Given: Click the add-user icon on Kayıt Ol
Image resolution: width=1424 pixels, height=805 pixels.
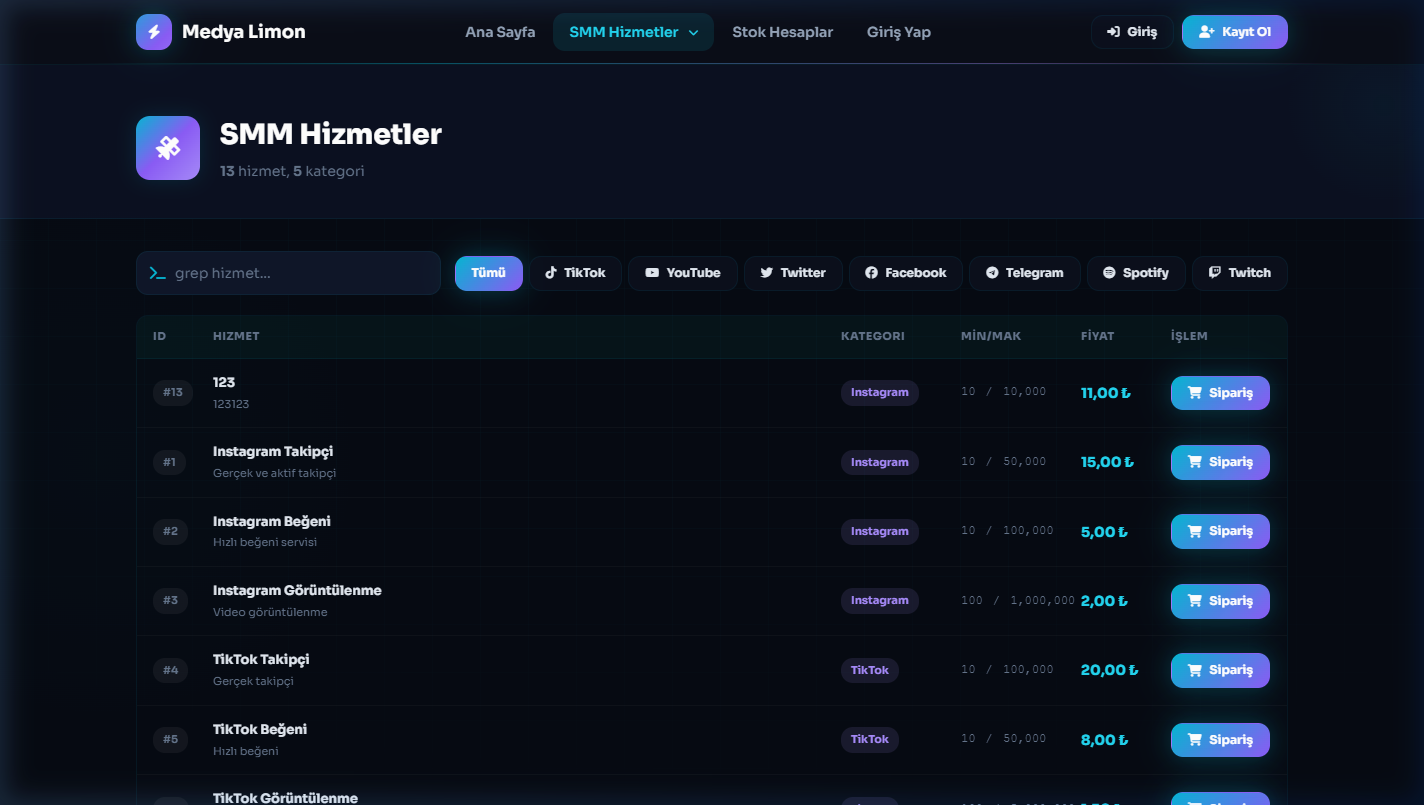Looking at the screenshot, I should [x=1207, y=32].
